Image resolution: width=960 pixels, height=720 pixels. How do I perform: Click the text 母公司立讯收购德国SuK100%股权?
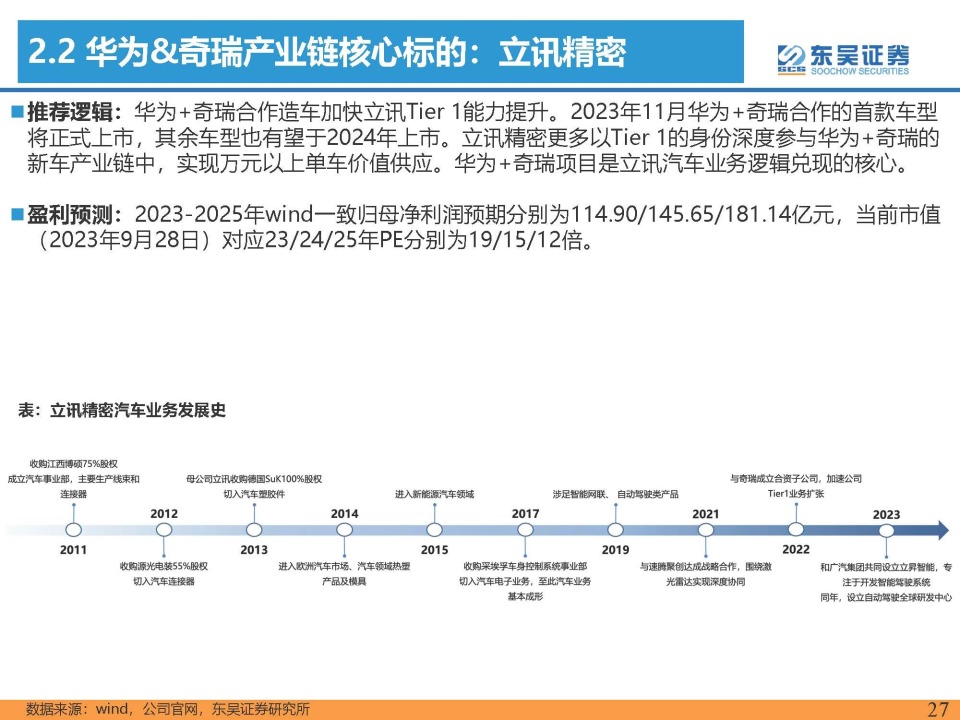(x=254, y=479)
